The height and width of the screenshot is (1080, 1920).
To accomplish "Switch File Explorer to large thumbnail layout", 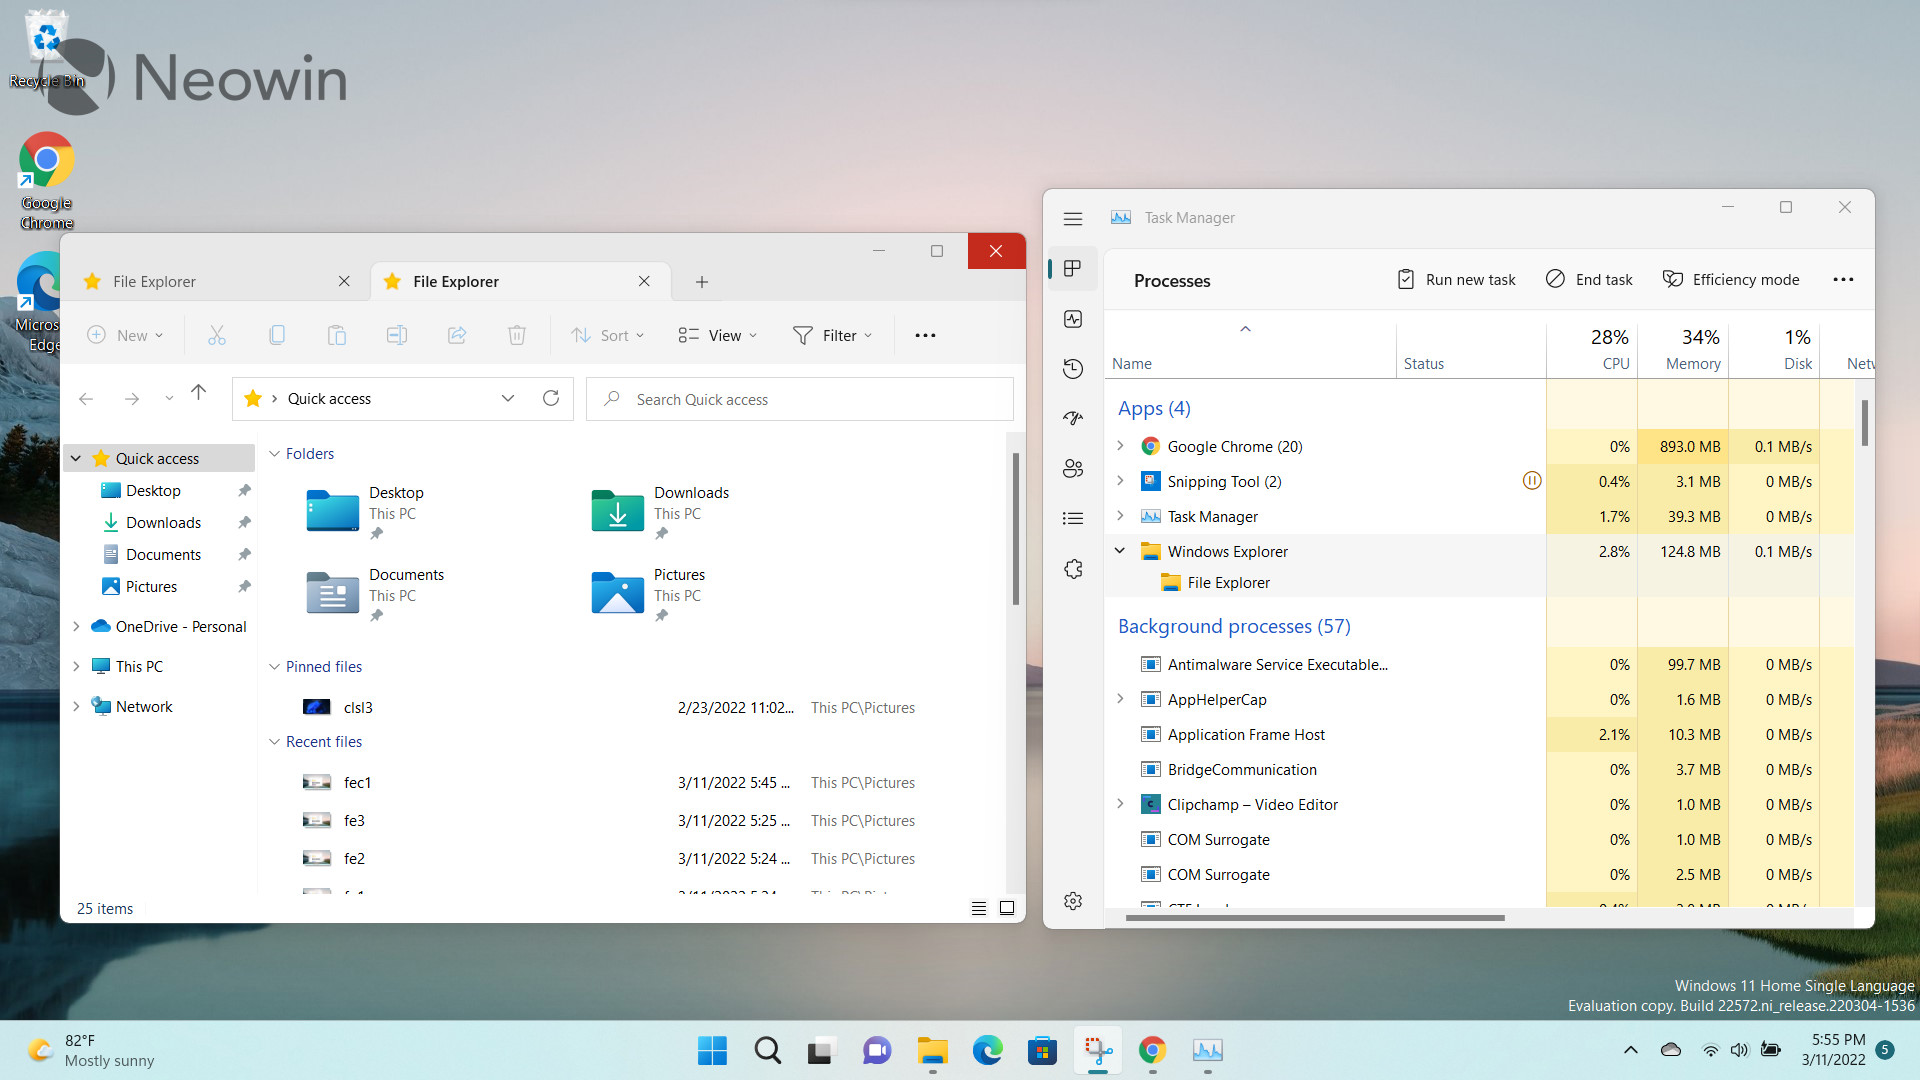I will 1007,908.
